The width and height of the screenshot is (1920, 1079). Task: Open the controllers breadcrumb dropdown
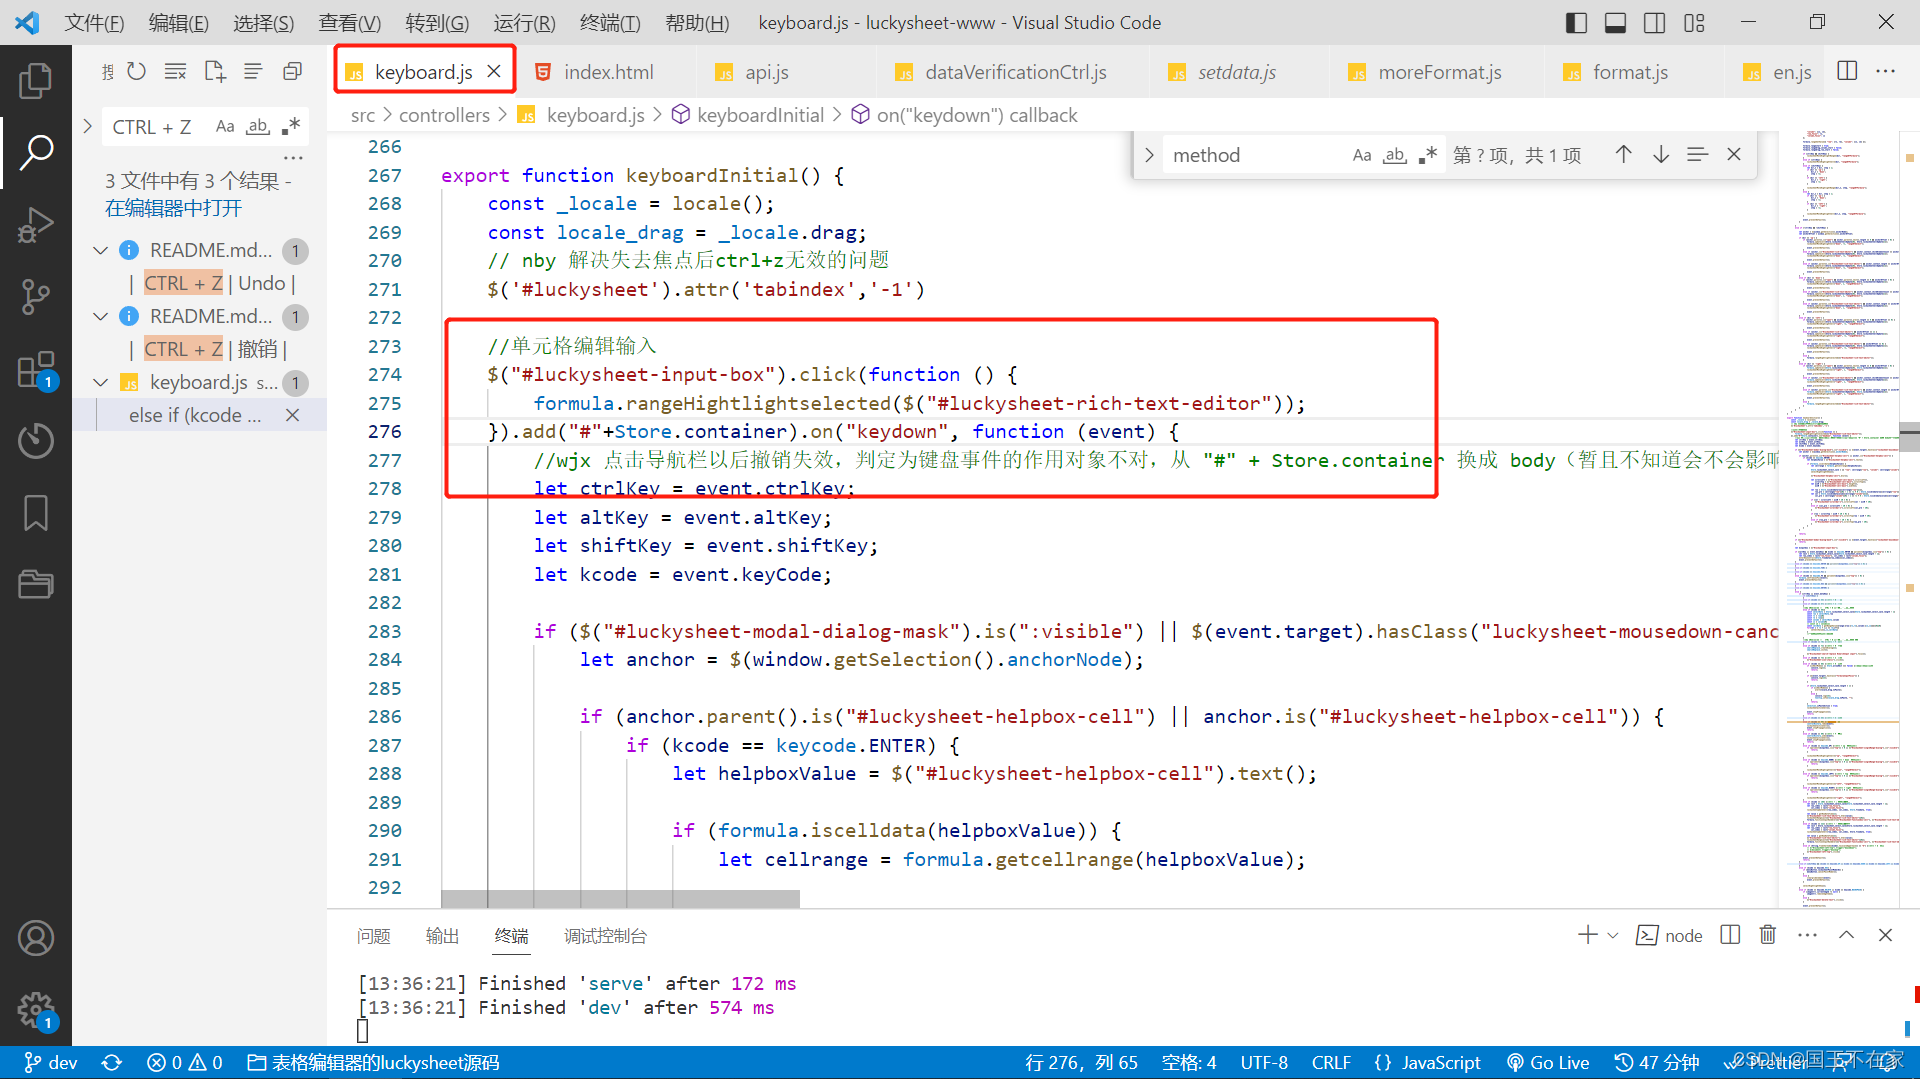[x=445, y=115]
